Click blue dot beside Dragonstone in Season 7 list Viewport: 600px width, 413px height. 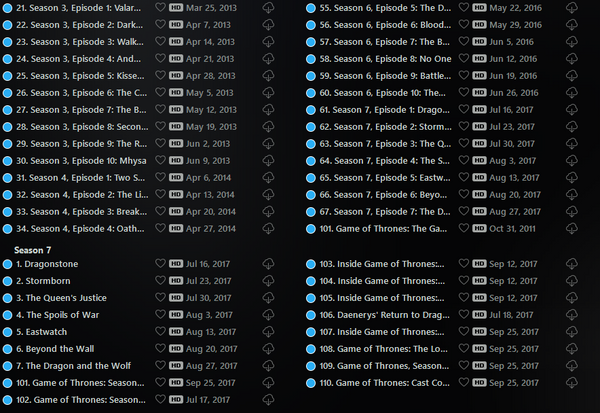click(x=7, y=264)
